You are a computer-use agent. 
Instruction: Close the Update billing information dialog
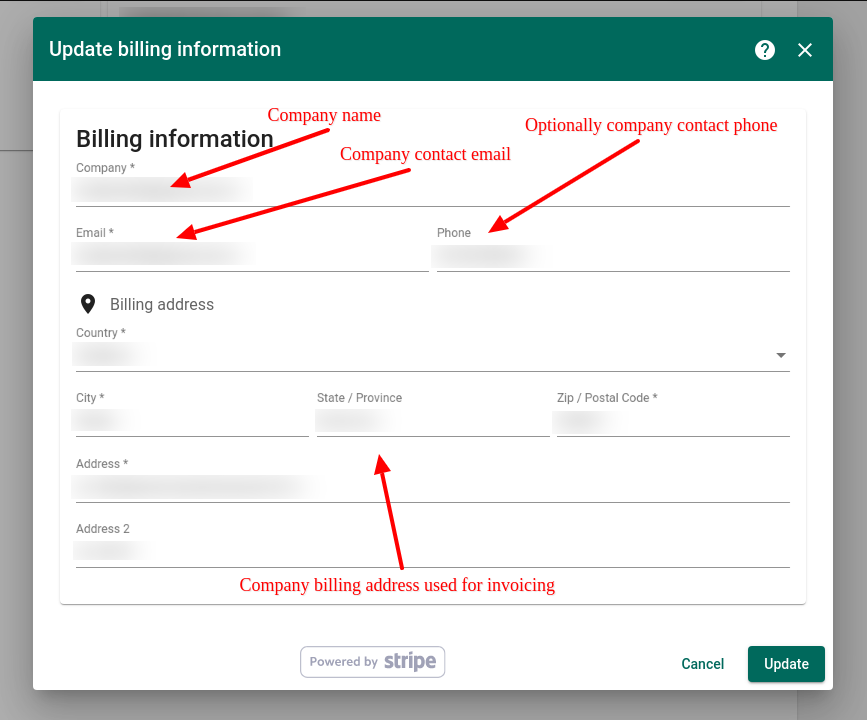805,50
